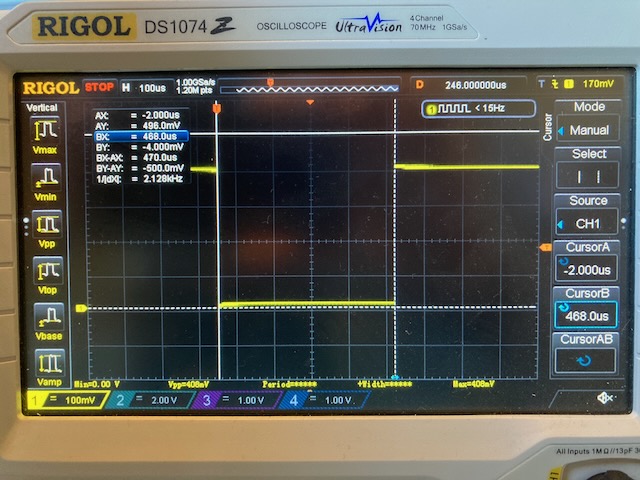Click the speaker mute icon
The image size is (640, 480).
[604, 398]
